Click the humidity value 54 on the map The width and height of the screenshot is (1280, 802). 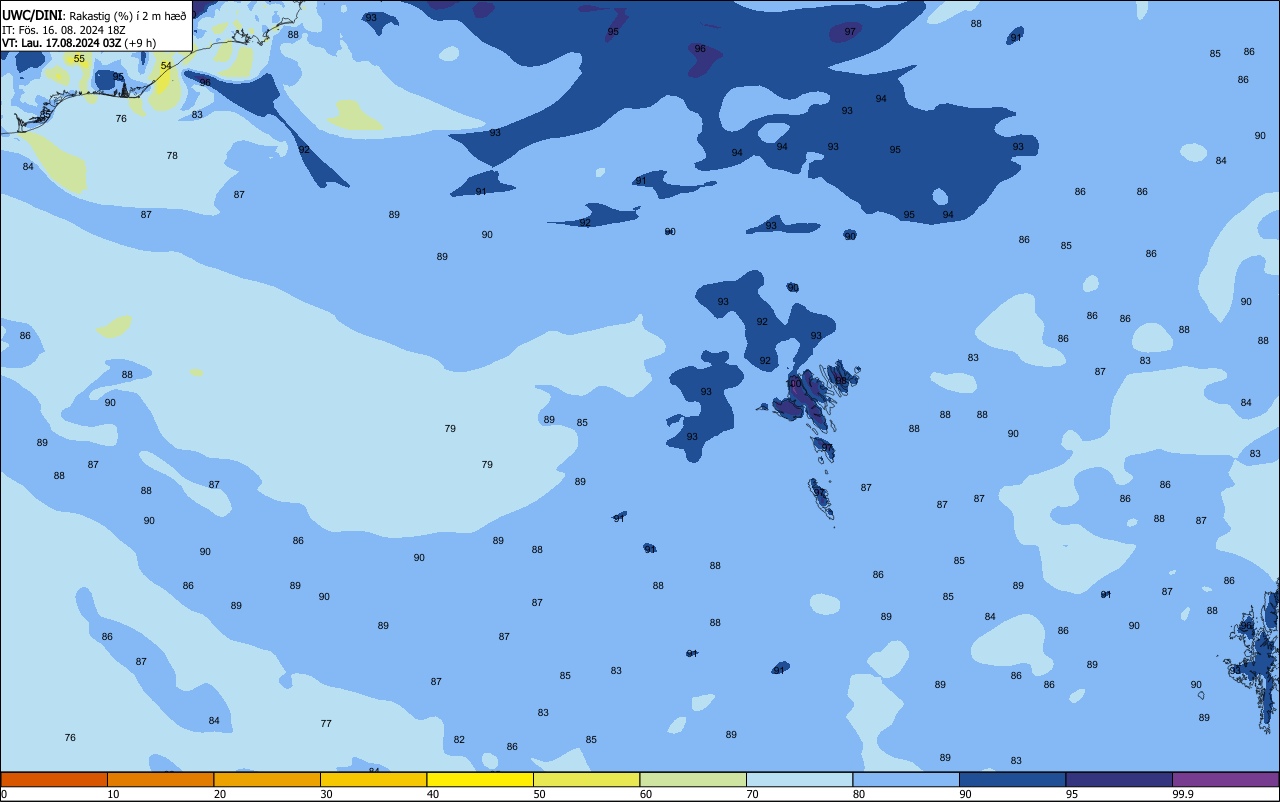166,66
